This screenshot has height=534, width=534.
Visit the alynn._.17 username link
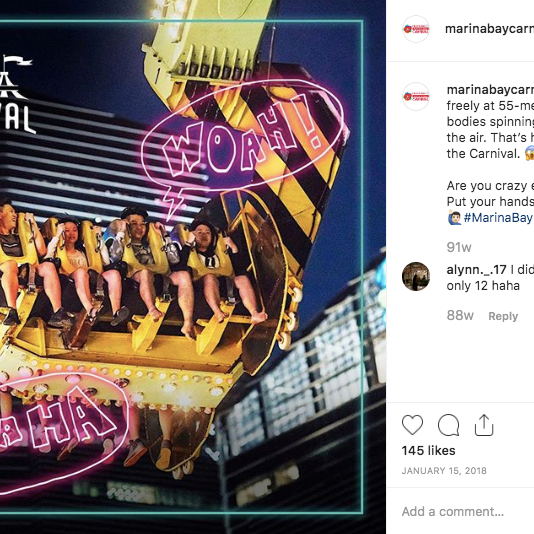point(476,270)
